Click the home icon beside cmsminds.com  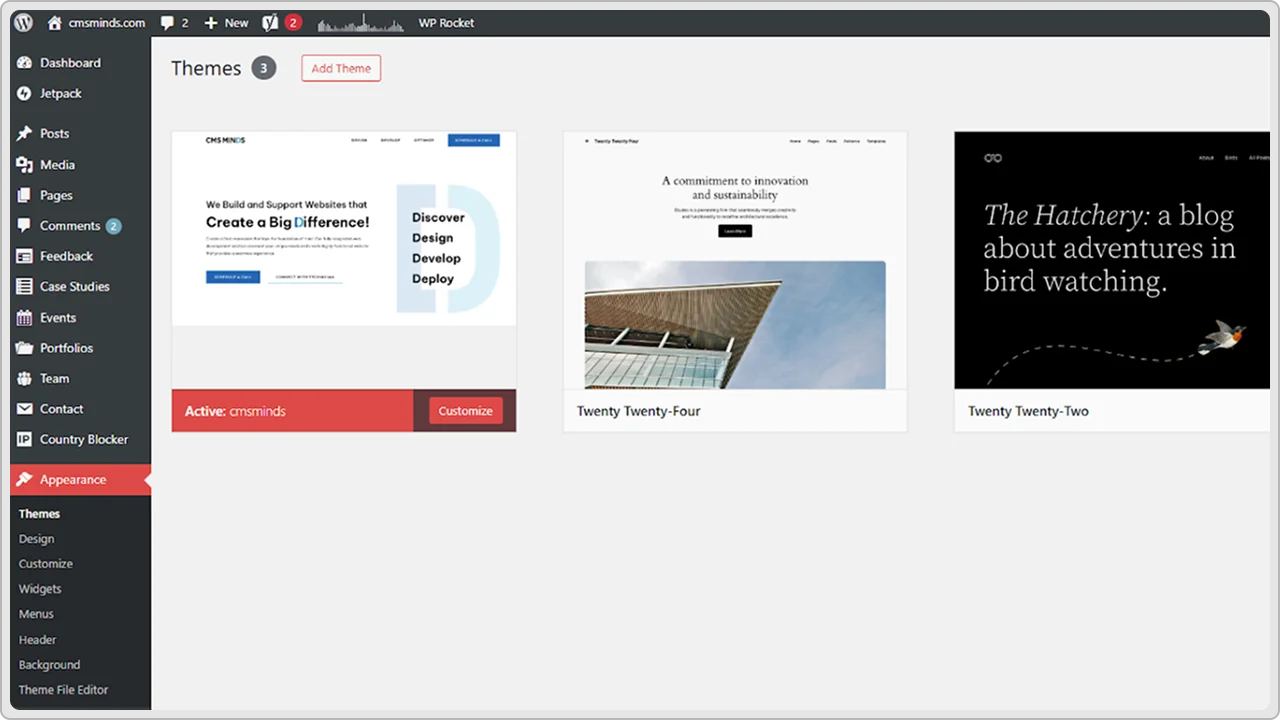(x=55, y=22)
